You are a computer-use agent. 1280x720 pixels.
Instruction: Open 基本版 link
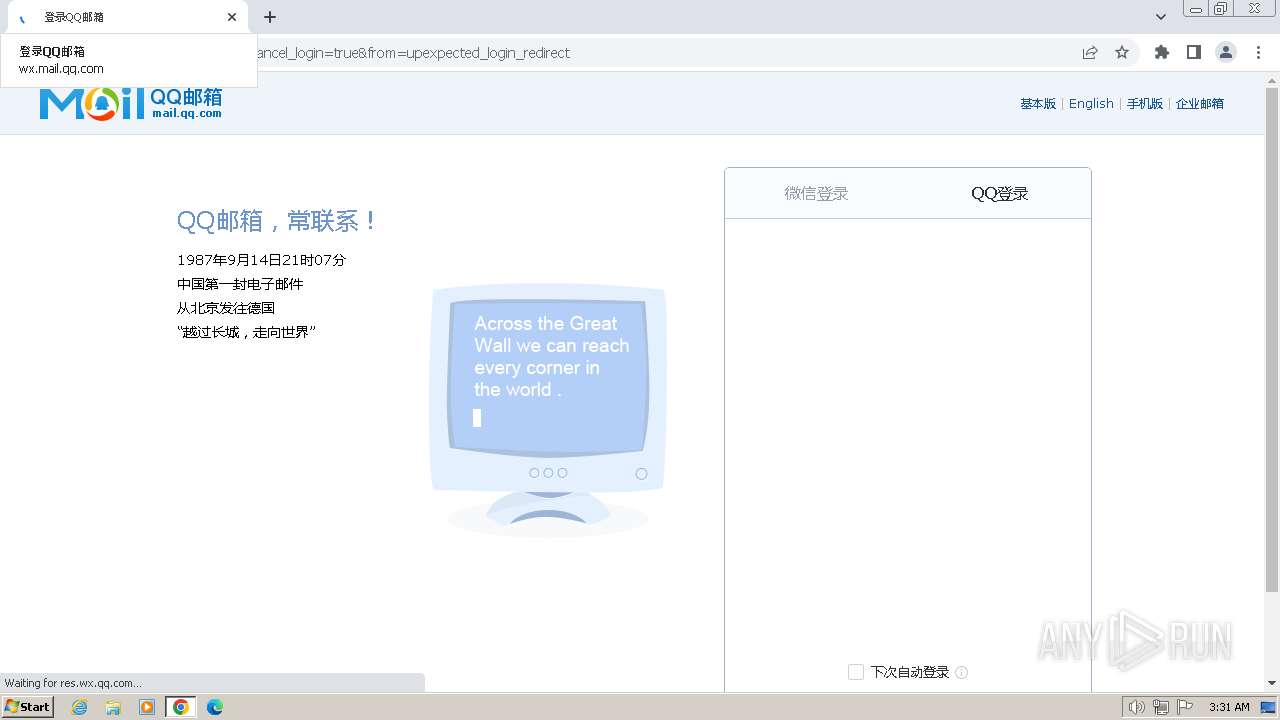pyautogui.click(x=1038, y=104)
